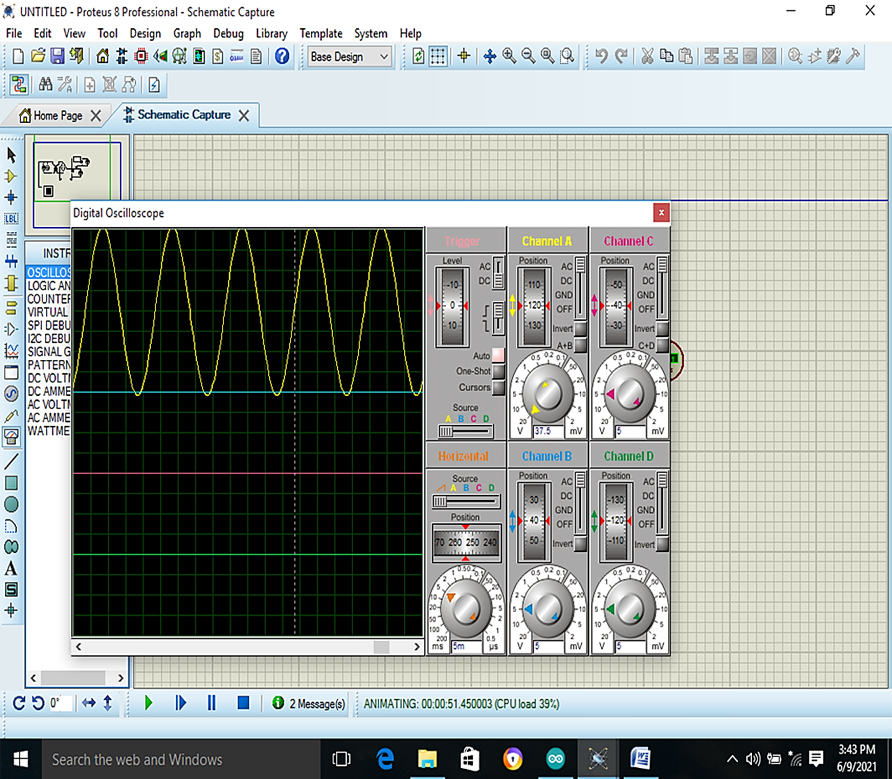This screenshot has height=779, width=892.
Task: Open the Base Design dropdown
Action: click(349, 57)
